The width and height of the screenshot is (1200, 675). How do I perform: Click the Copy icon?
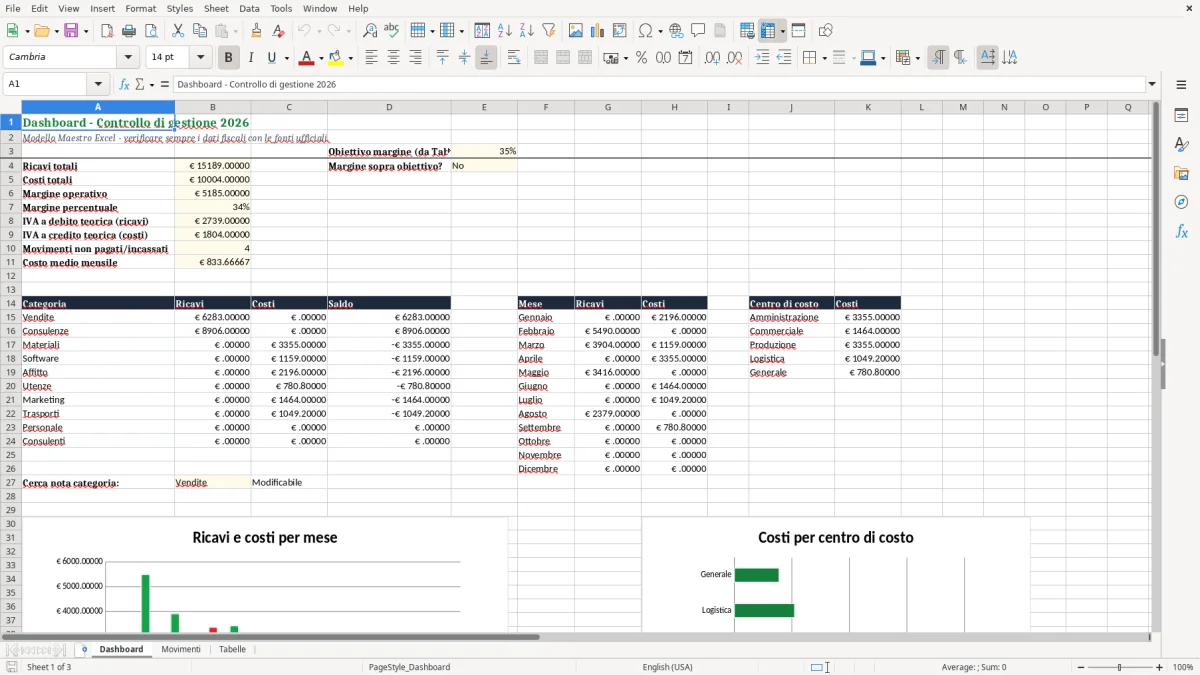click(200, 31)
